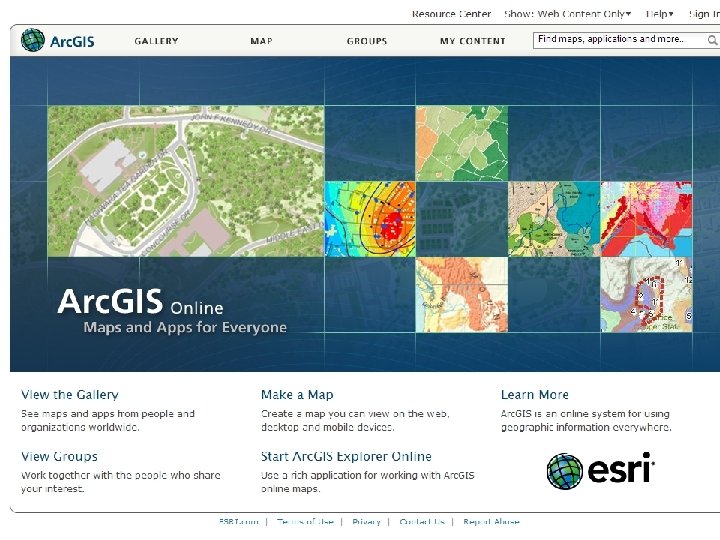Image resolution: width=720 pixels, height=540 pixels.
Task: Click the Make a Map link
Action: 297,394
